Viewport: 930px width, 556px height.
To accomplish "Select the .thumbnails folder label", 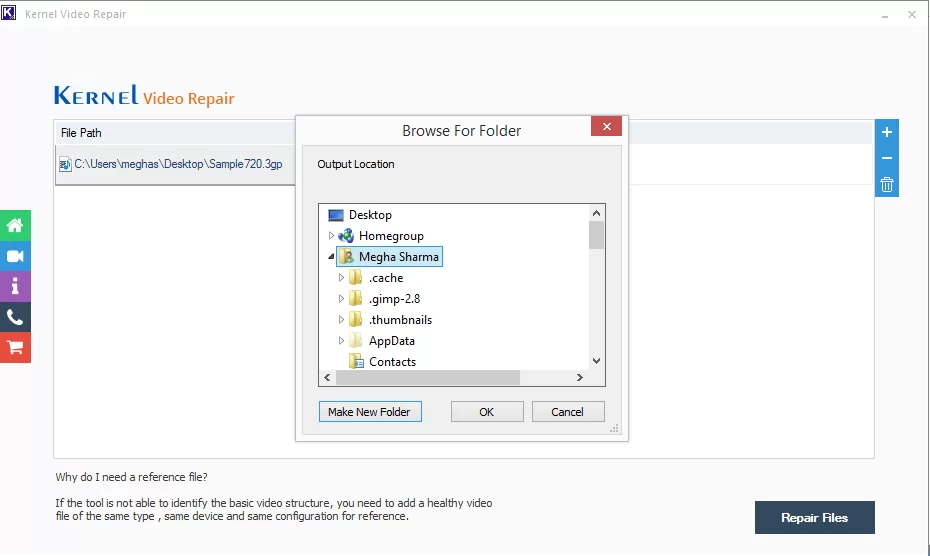I will (x=400, y=320).
